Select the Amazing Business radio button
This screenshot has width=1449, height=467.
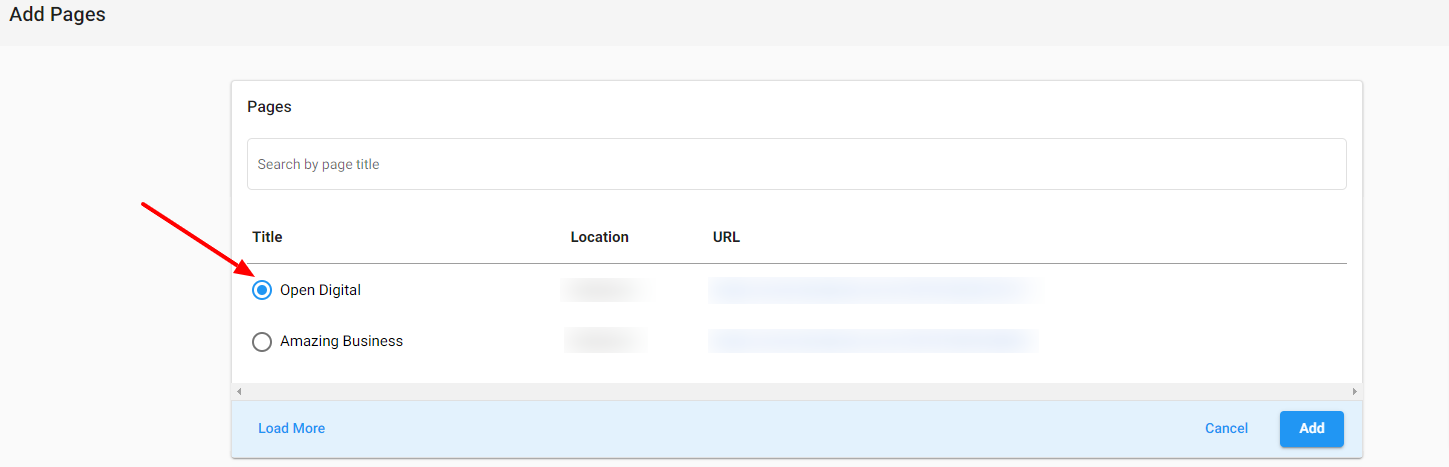click(x=262, y=342)
